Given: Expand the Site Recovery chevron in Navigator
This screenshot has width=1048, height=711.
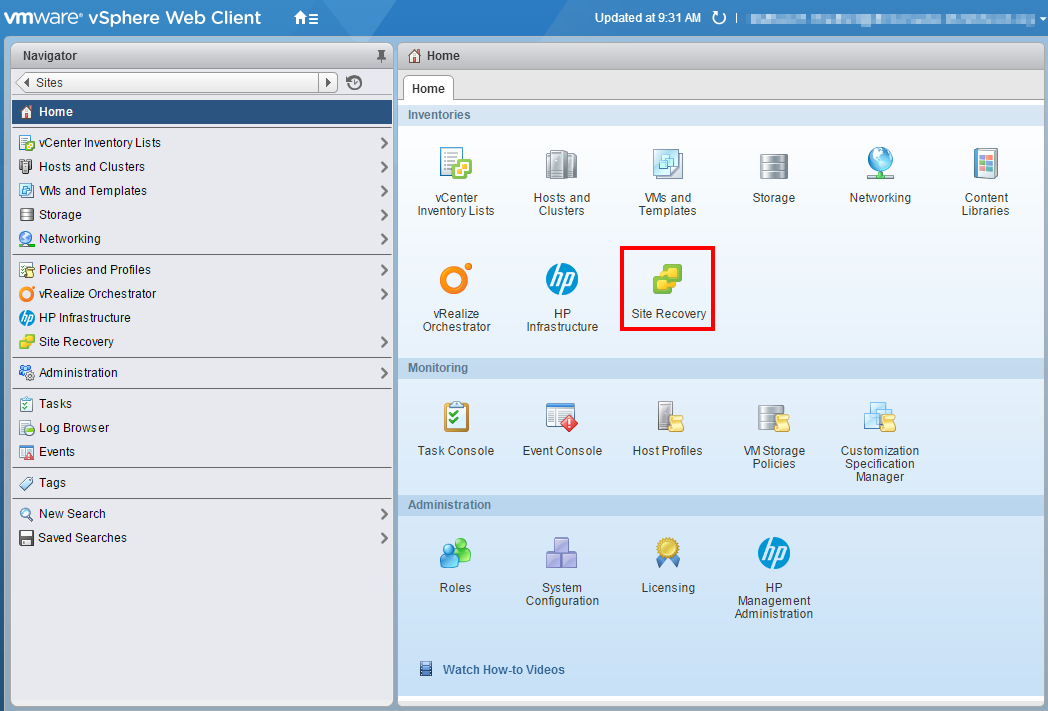Looking at the screenshot, I should pyautogui.click(x=384, y=342).
